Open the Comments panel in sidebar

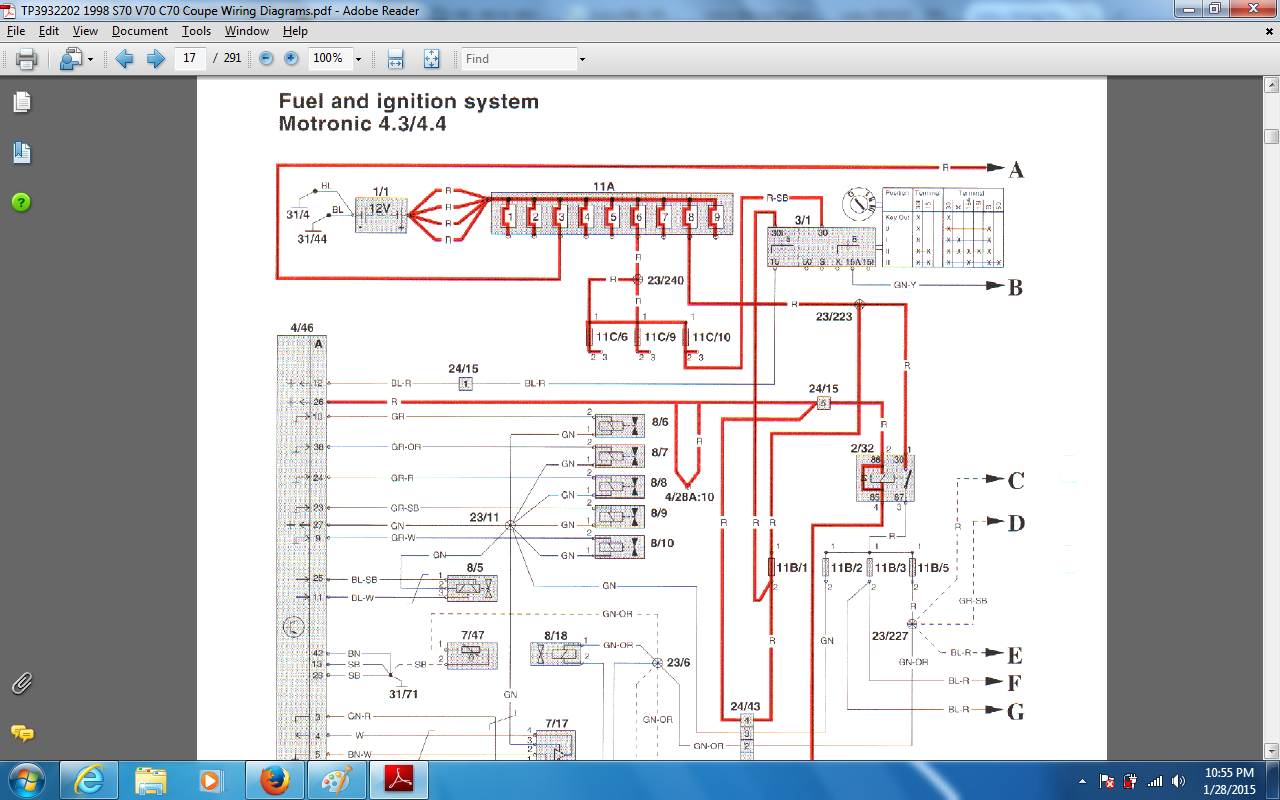tap(21, 733)
